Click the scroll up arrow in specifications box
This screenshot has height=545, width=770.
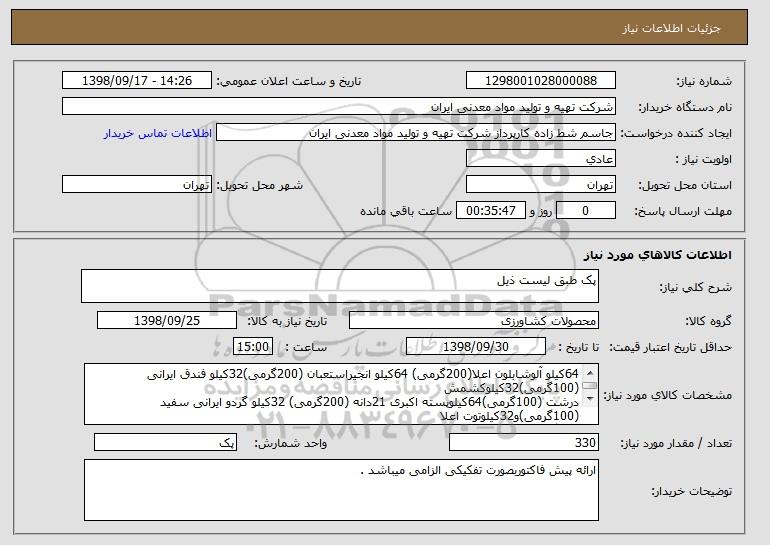(590, 374)
